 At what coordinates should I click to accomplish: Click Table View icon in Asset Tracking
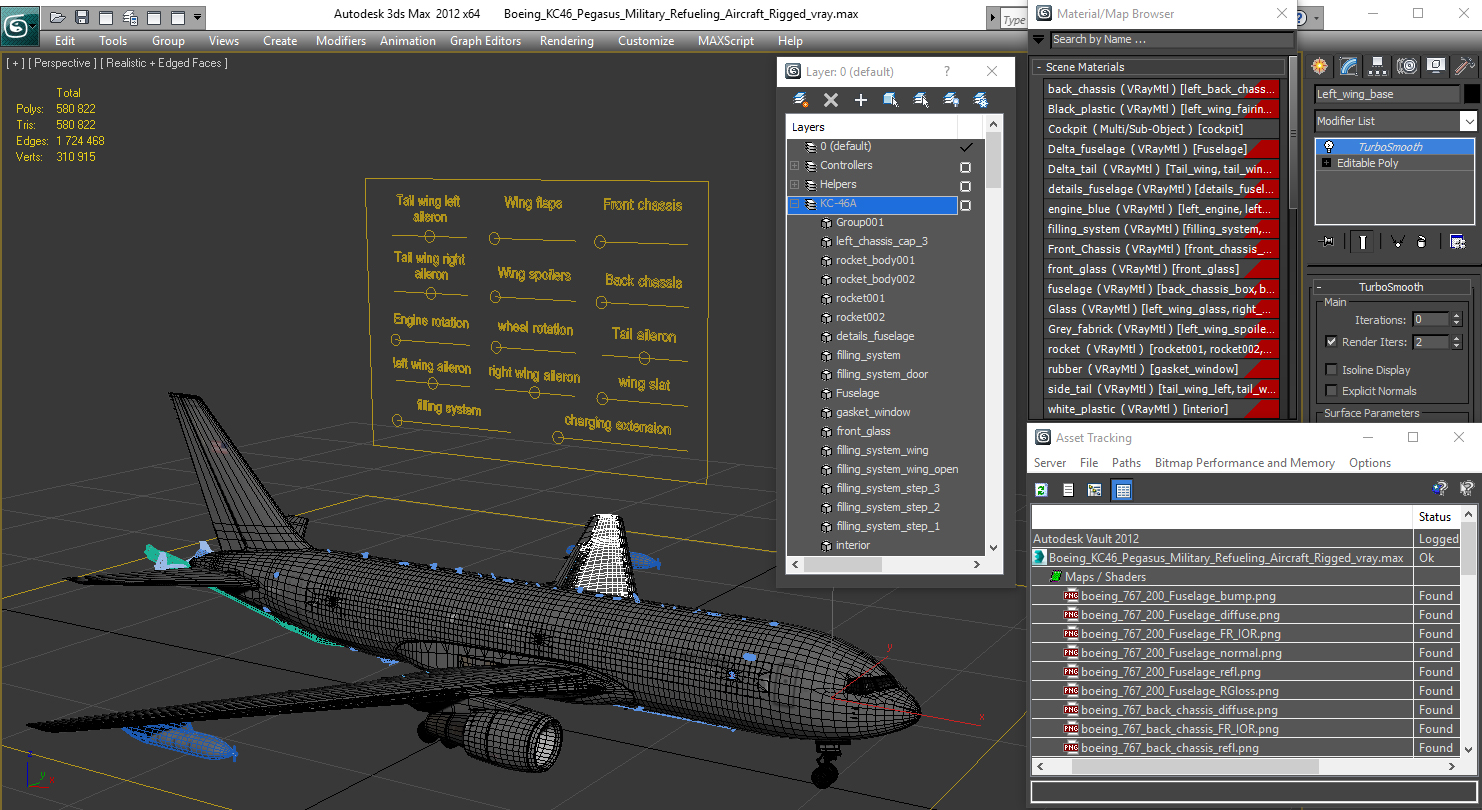1121,489
